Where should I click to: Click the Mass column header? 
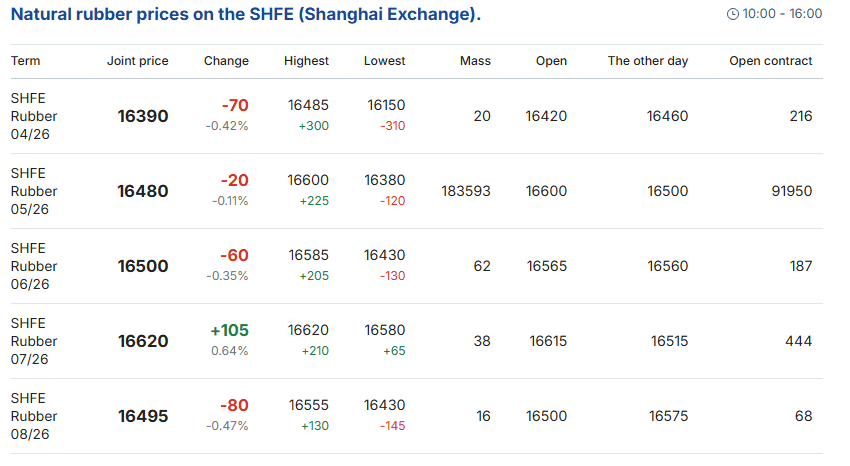pos(475,61)
